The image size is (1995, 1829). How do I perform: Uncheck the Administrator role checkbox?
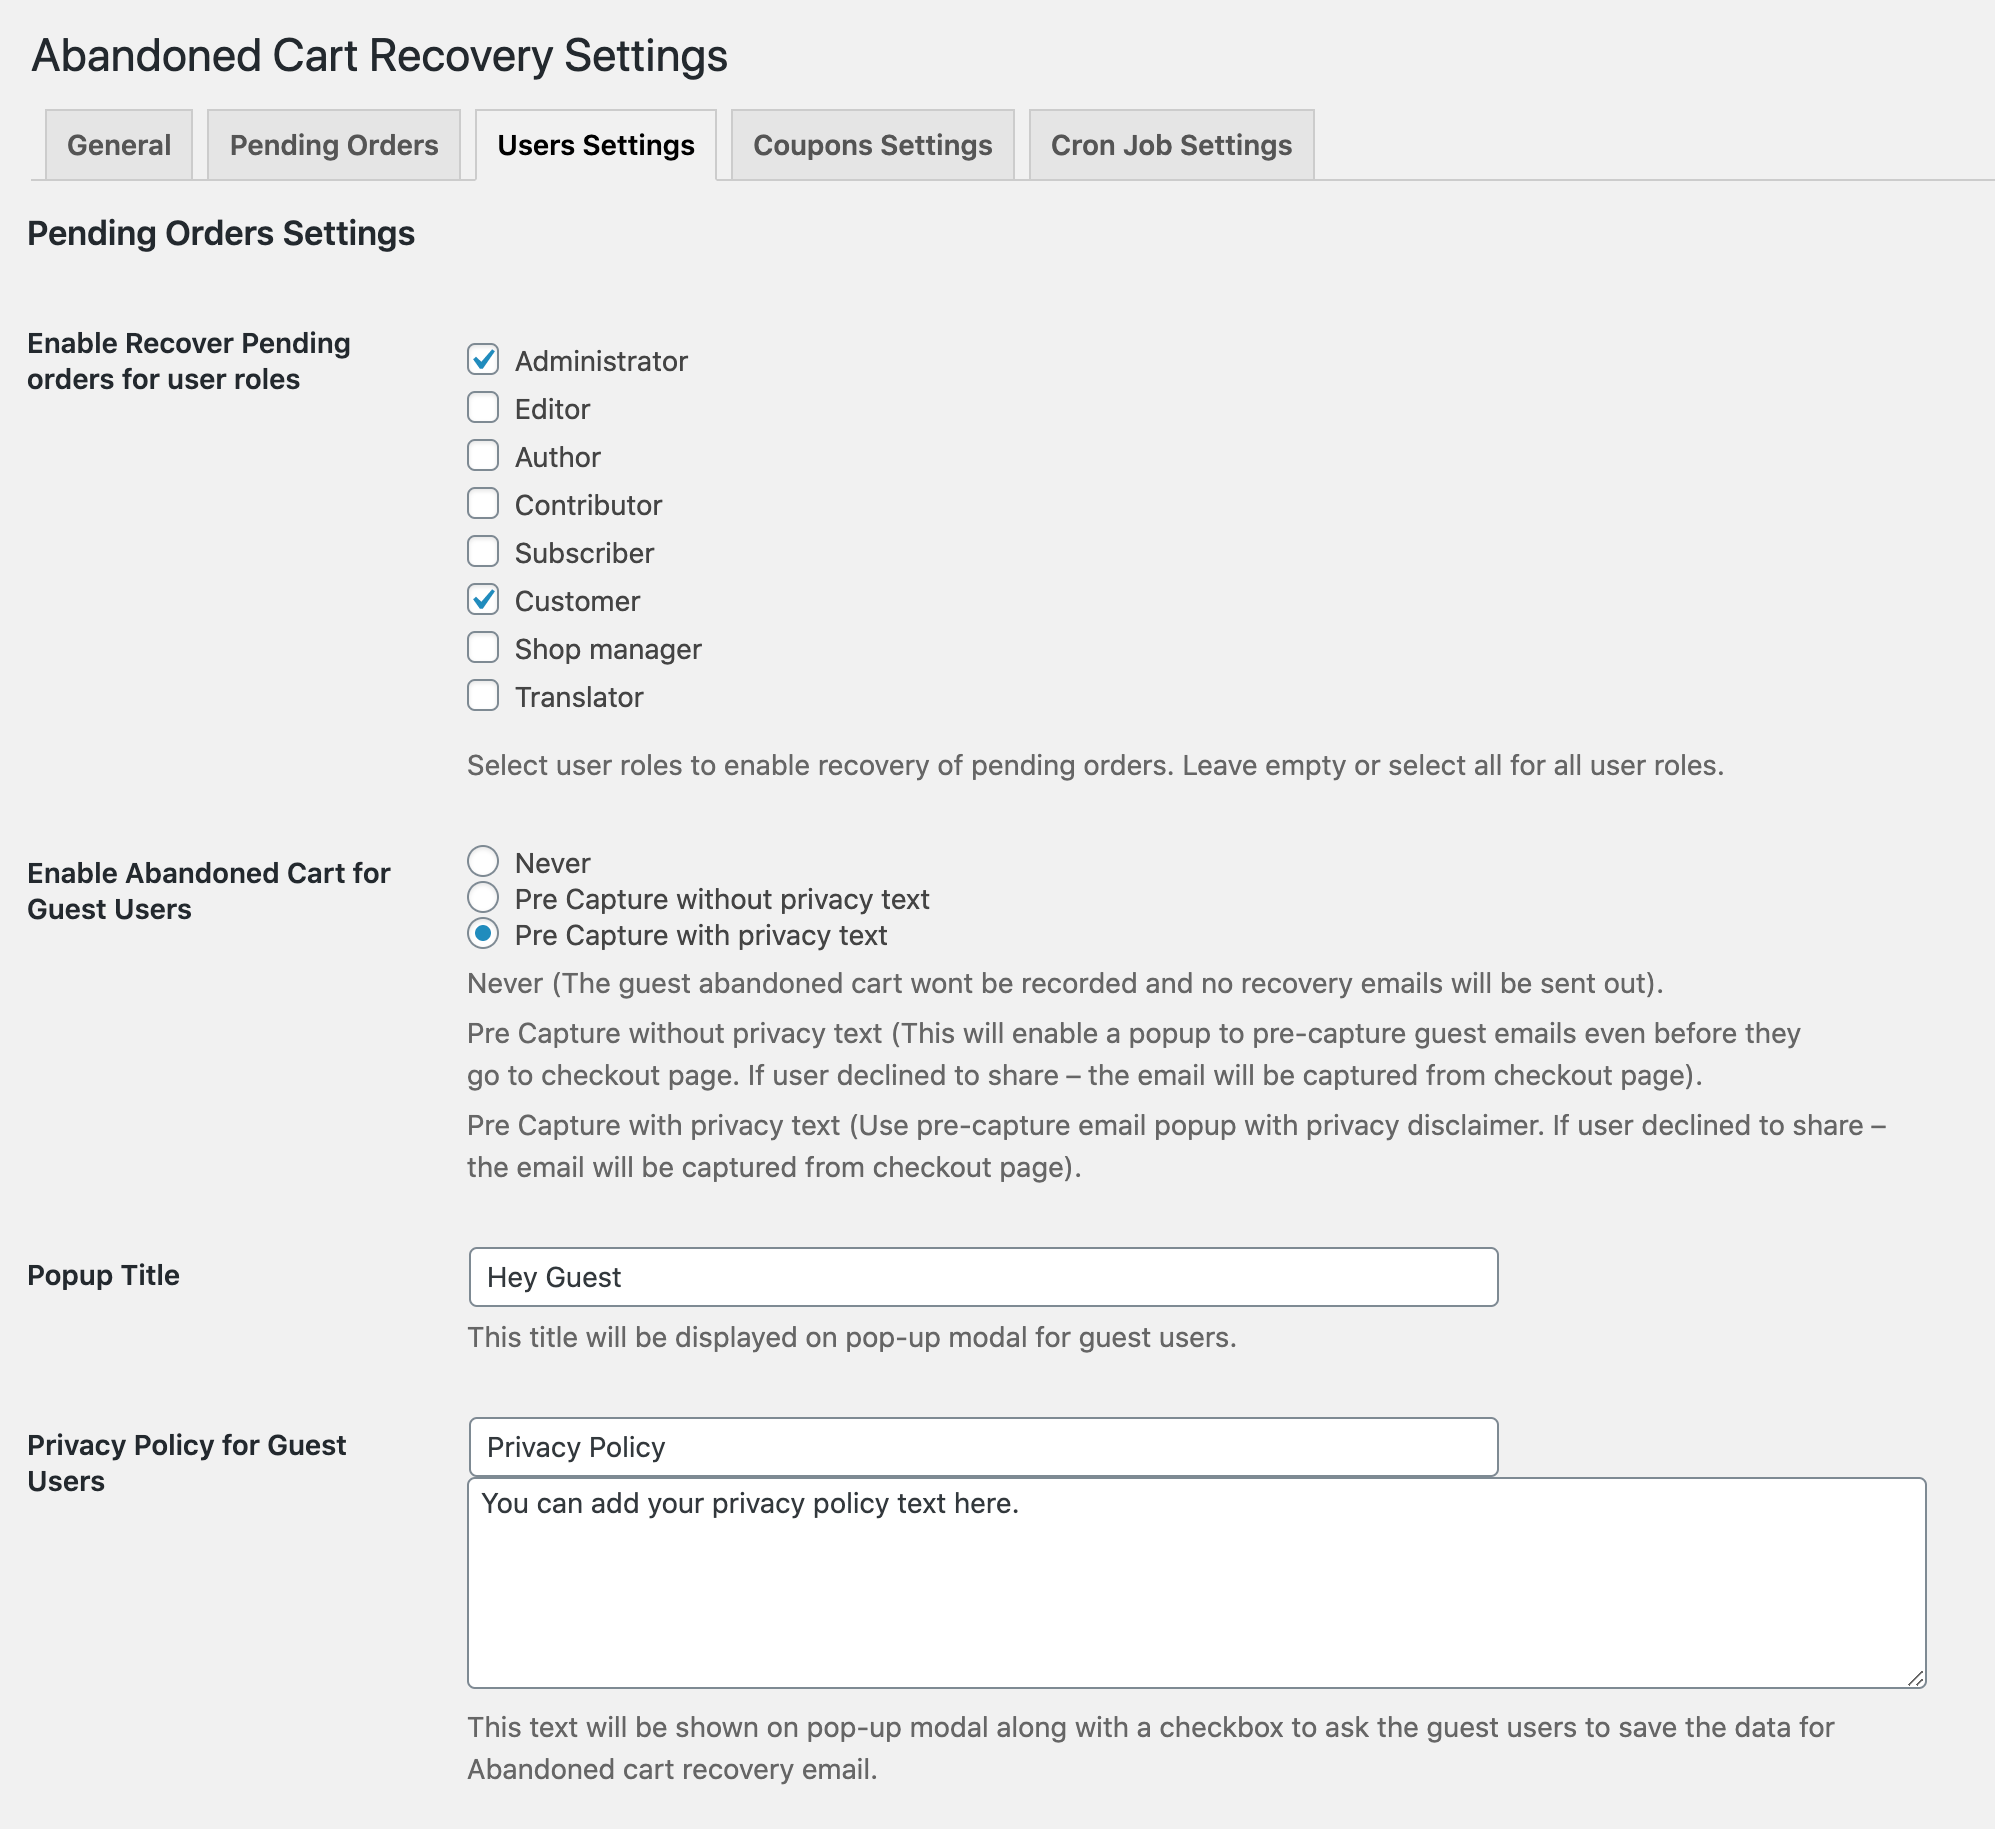[483, 359]
